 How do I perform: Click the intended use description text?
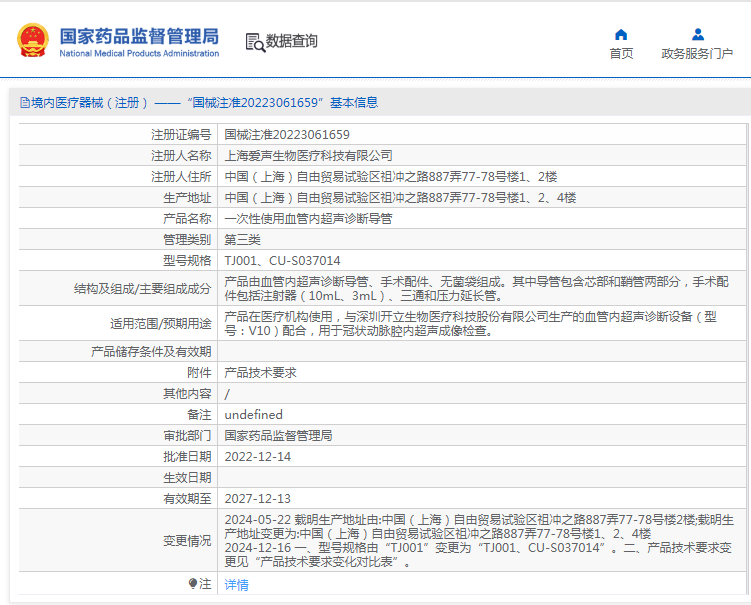pyautogui.click(x=470, y=324)
